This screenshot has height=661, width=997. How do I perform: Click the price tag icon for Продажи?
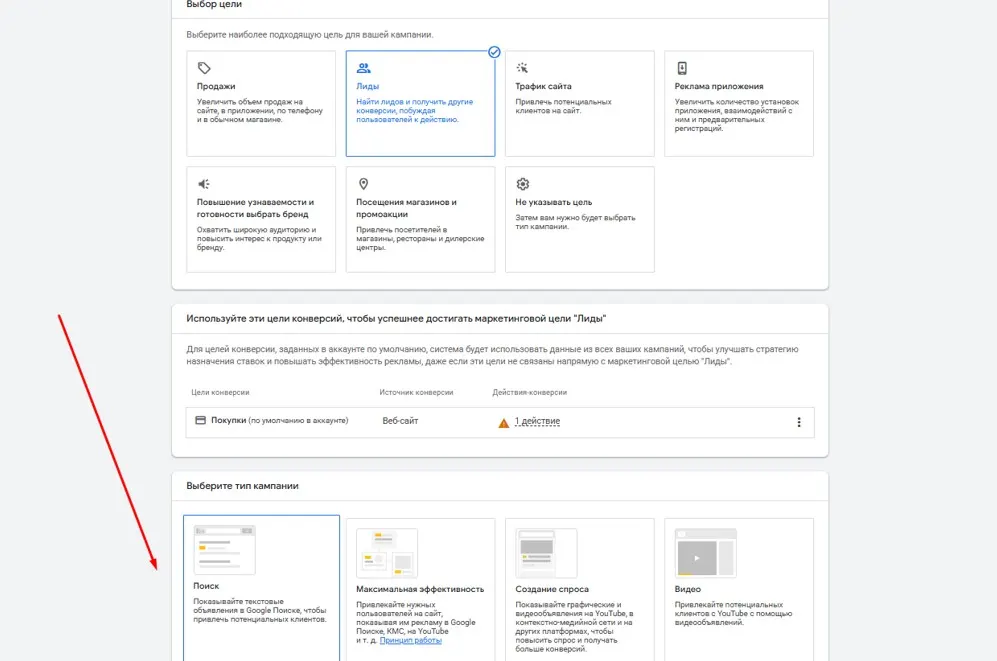204,68
